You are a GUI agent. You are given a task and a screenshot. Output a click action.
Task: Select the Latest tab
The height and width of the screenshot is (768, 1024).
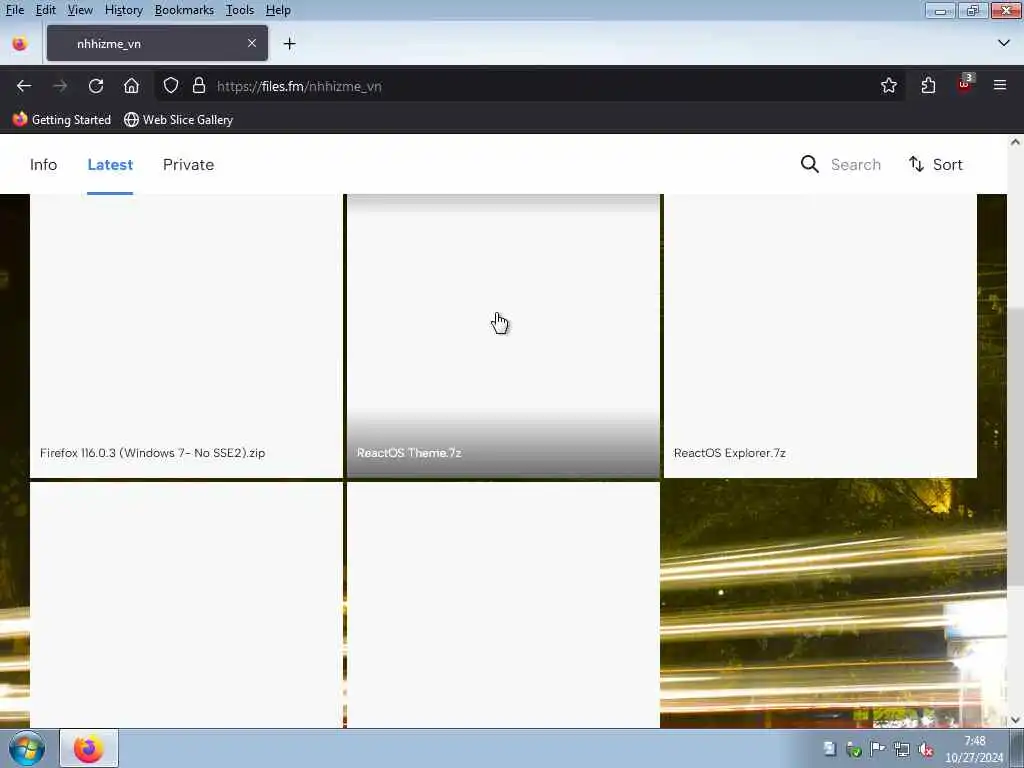click(x=110, y=165)
